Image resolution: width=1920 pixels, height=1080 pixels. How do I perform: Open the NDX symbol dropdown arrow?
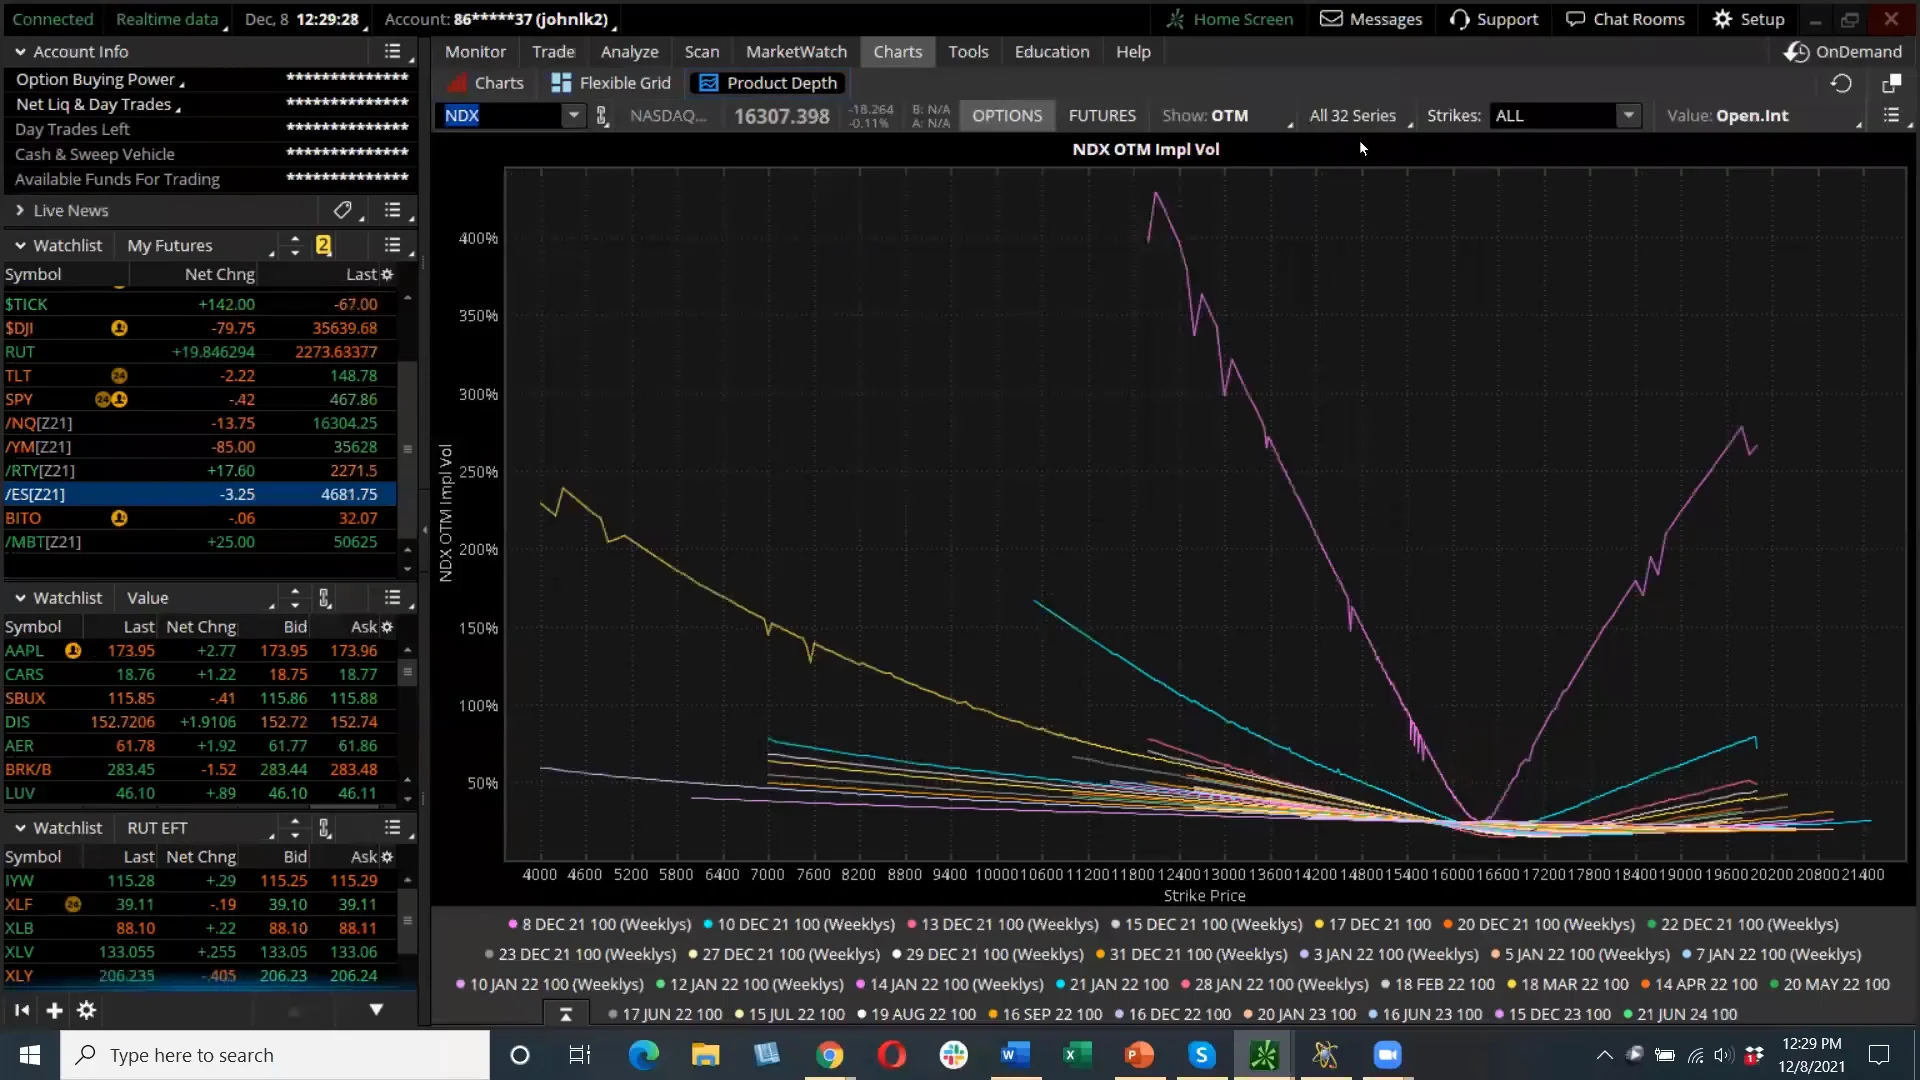click(x=573, y=116)
